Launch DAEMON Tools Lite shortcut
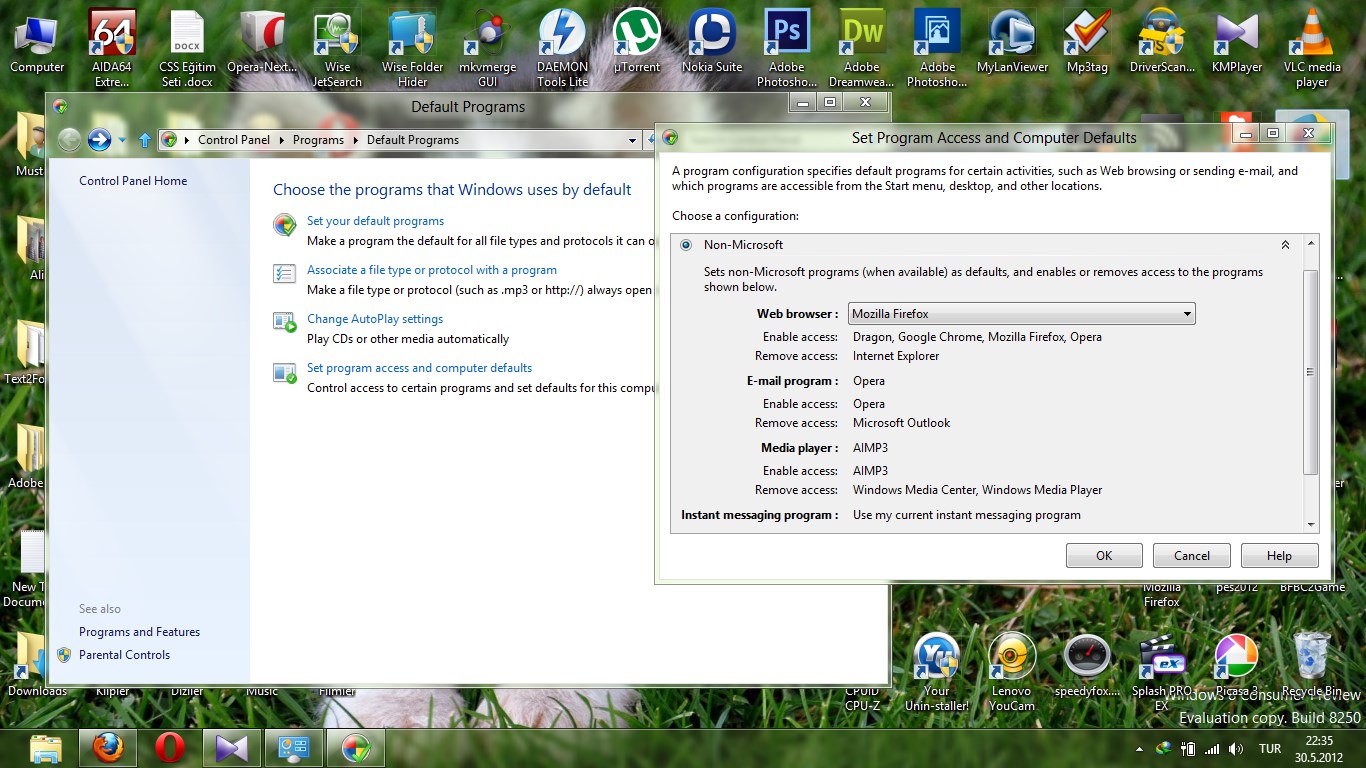1366x768 pixels. 562,47
